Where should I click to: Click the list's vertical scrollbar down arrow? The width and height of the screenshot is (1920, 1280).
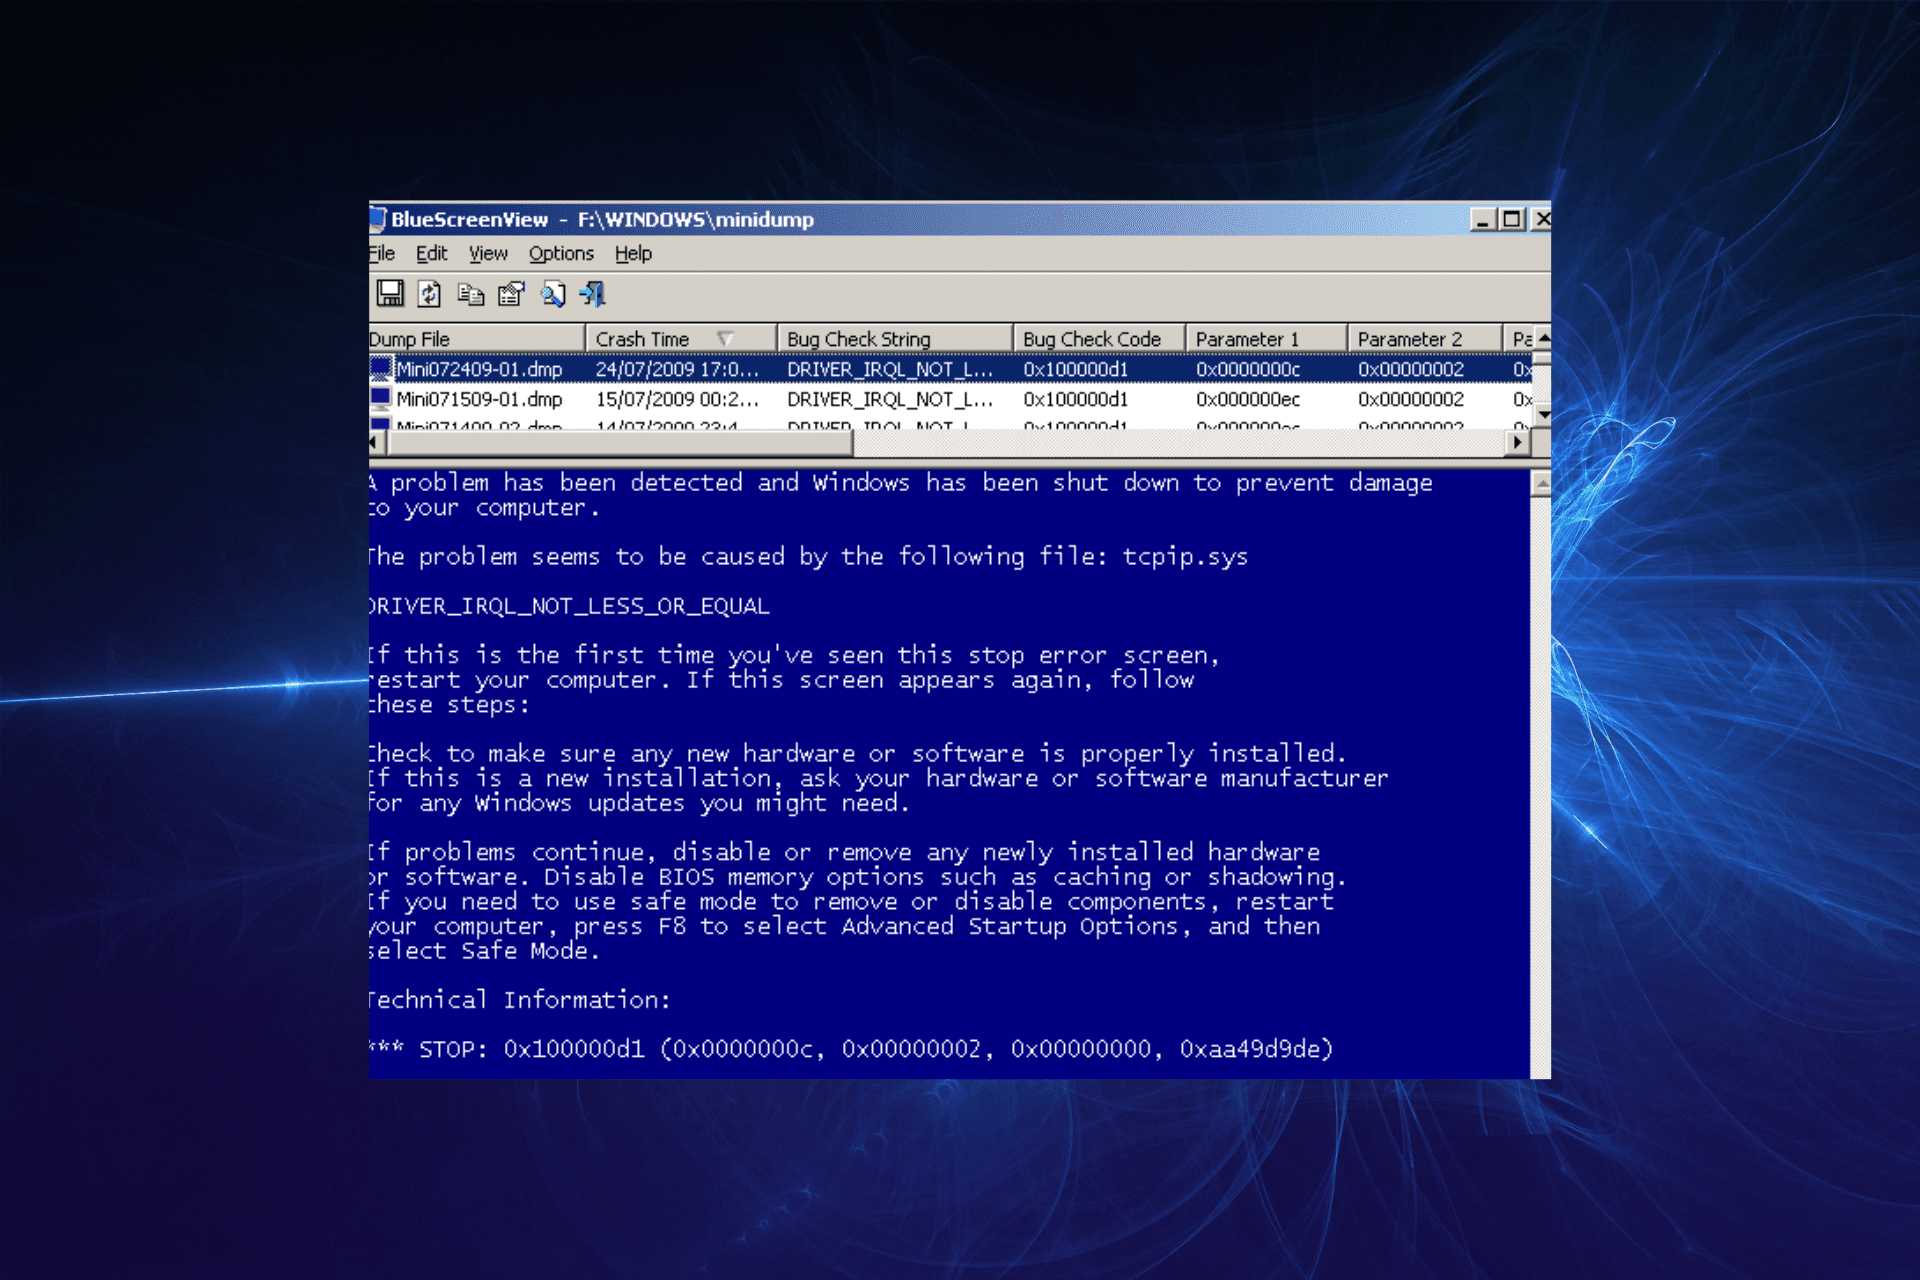(1543, 414)
